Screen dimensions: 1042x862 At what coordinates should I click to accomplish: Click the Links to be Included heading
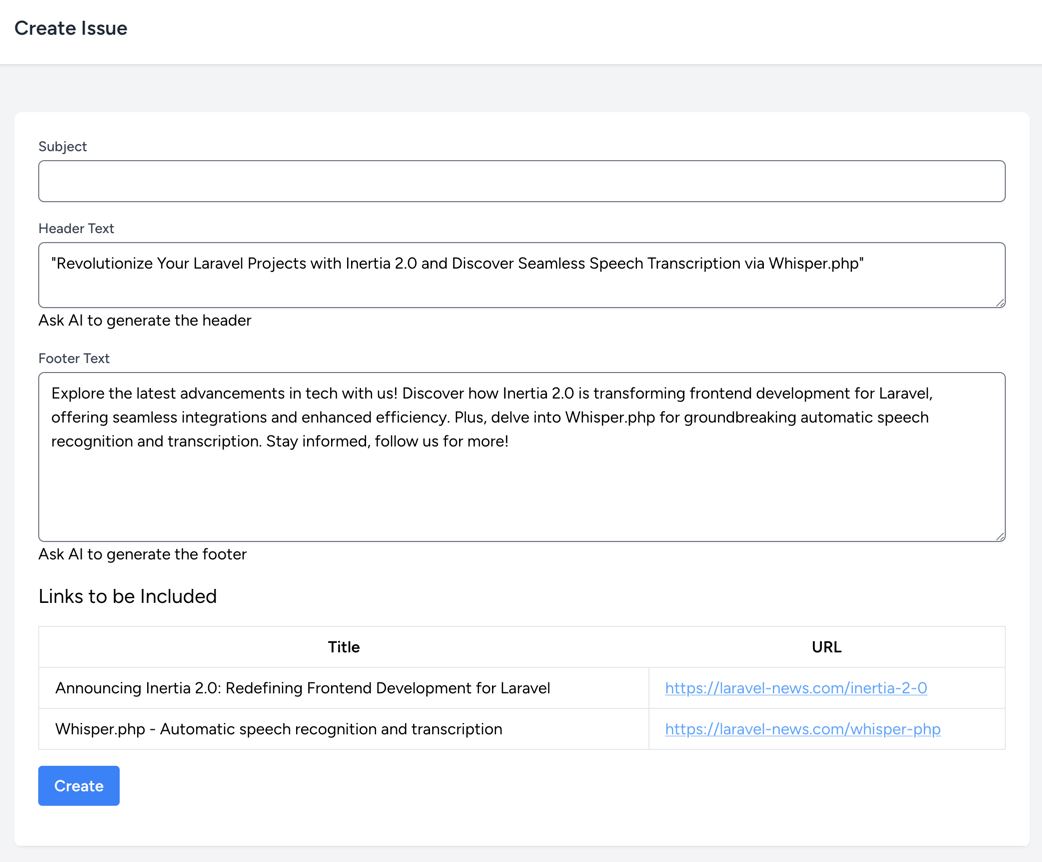pos(128,596)
